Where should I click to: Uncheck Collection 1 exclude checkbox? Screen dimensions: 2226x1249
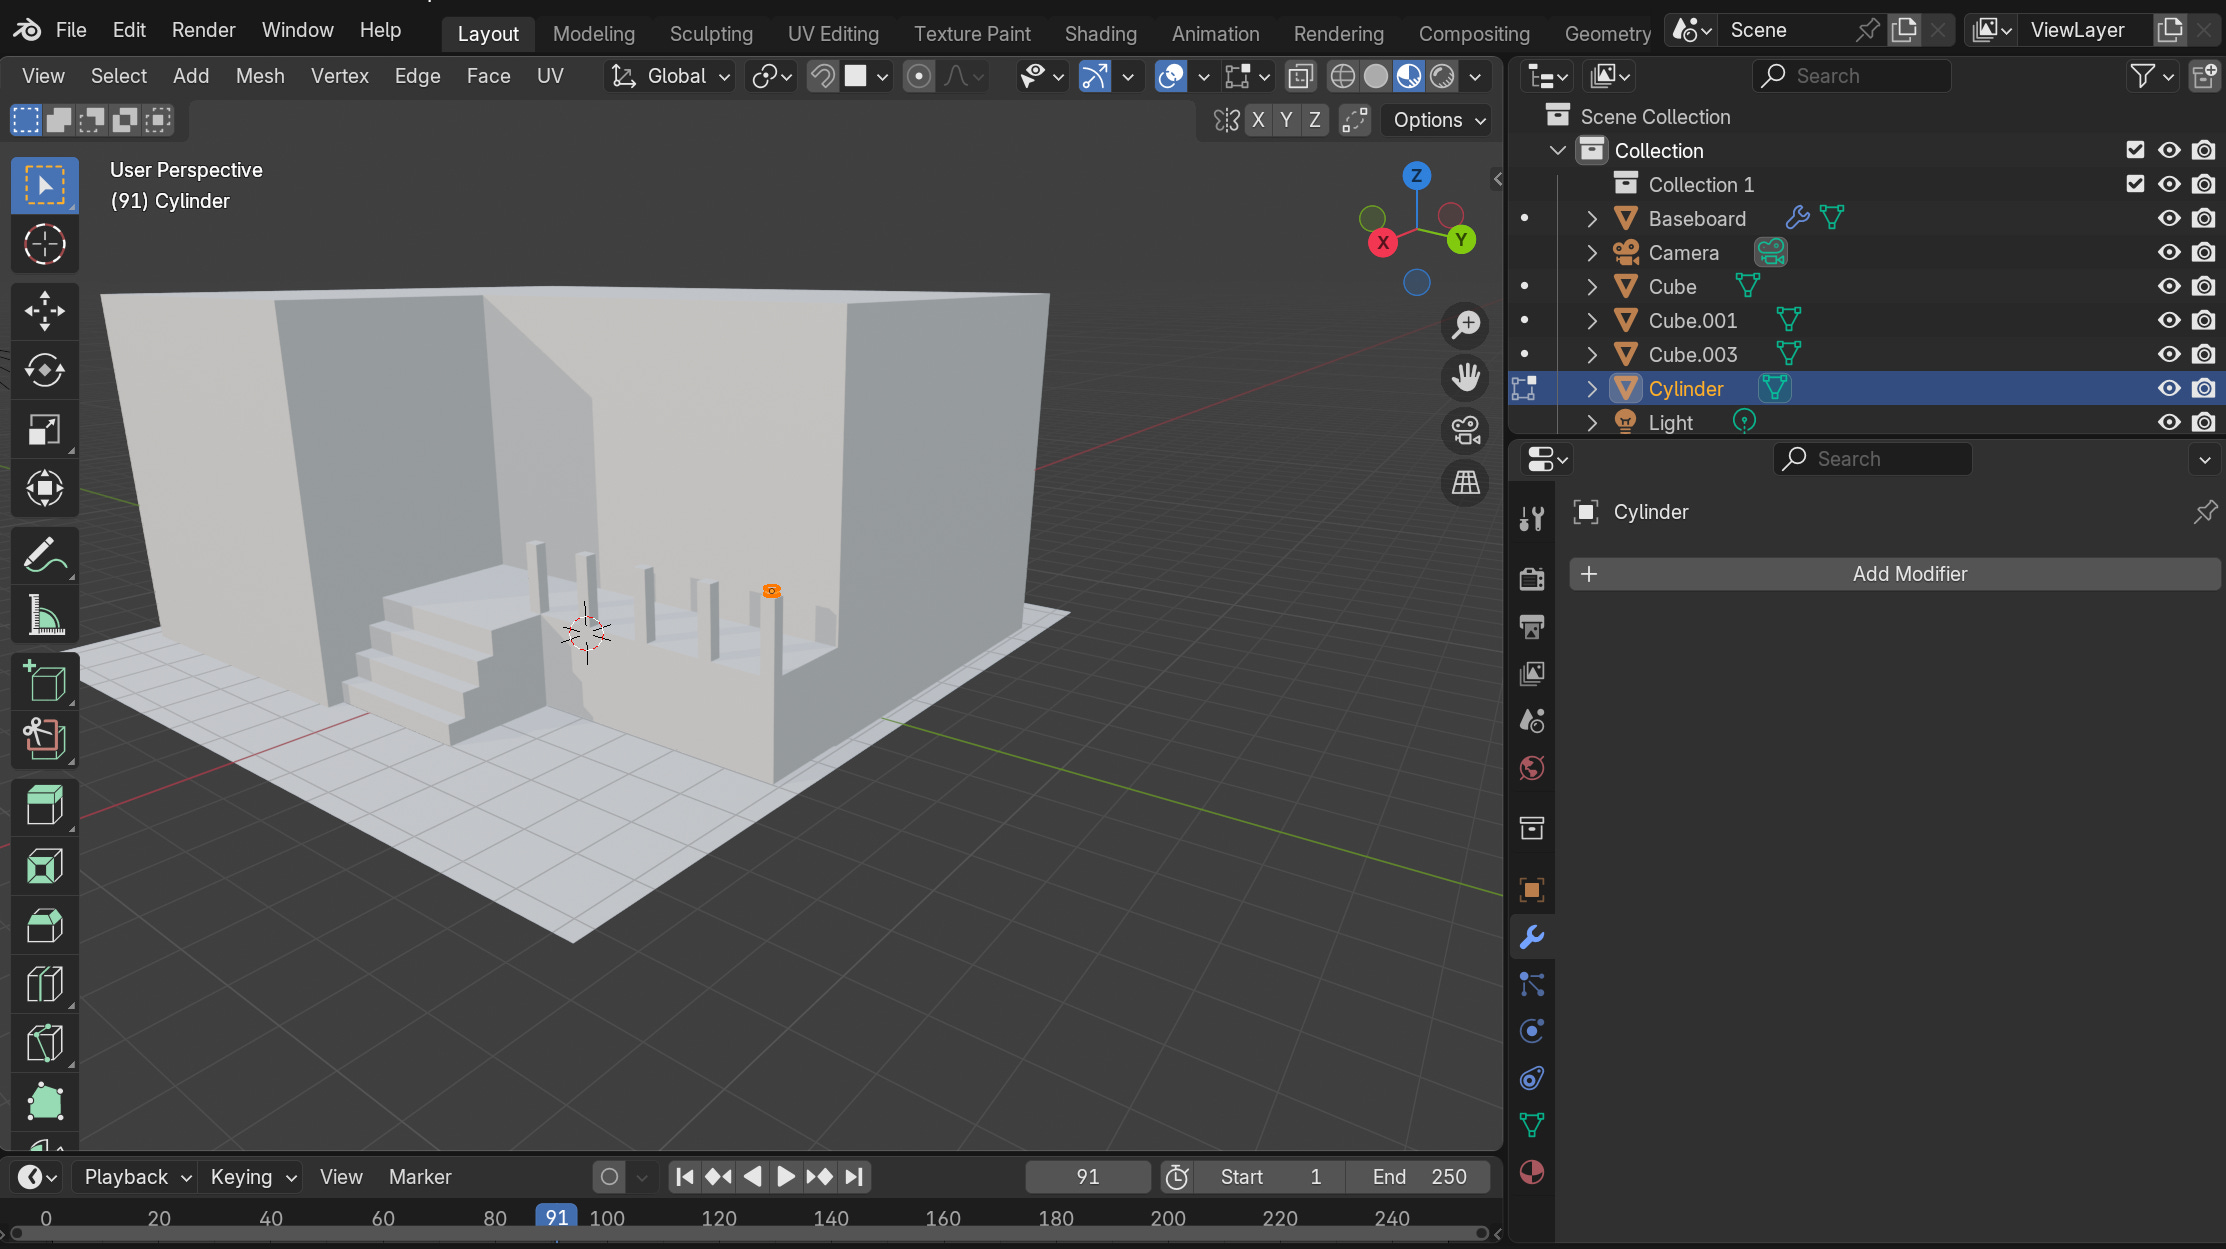[2135, 184]
